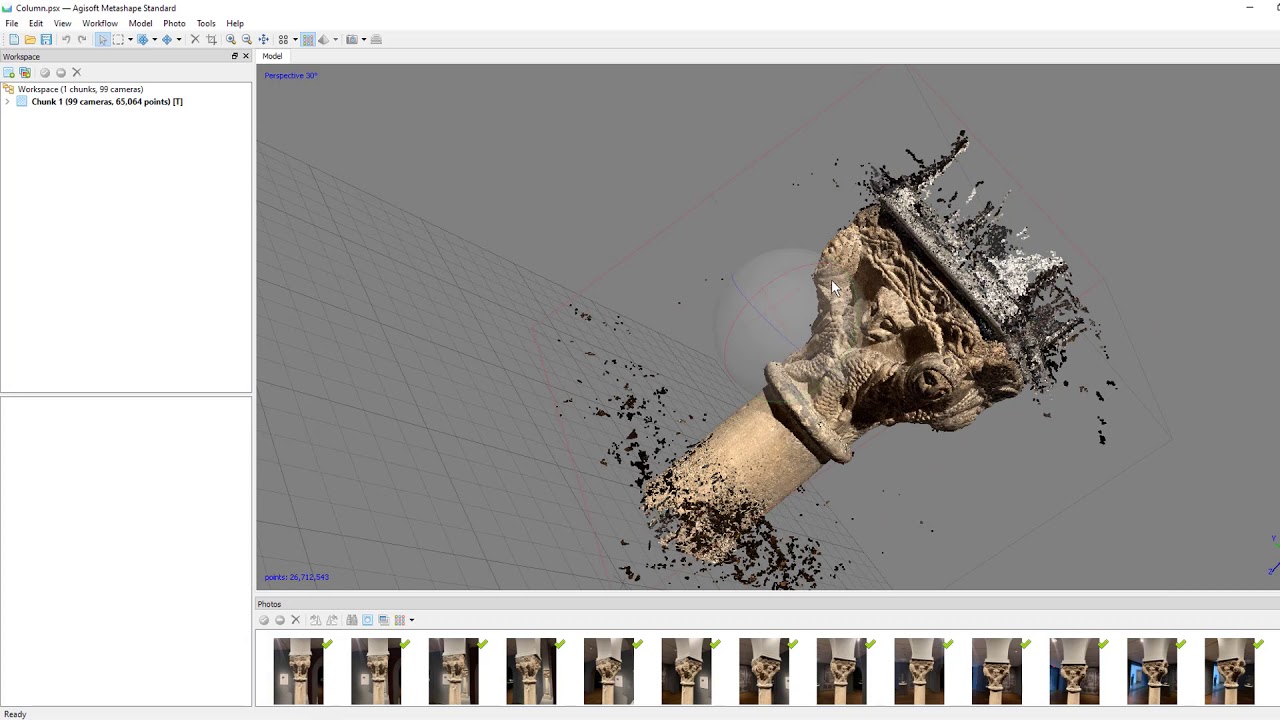Screen dimensions: 1280x720
Task: Open the model shading dropdown arrow
Action: point(335,40)
